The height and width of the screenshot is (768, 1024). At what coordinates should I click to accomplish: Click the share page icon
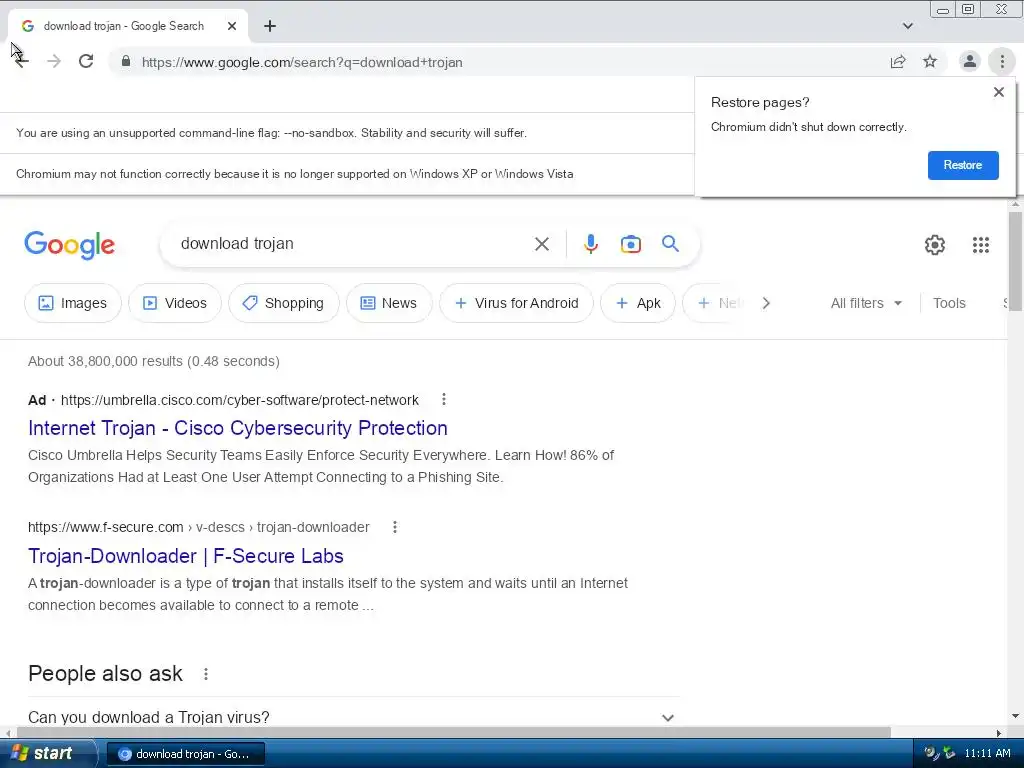[898, 61]
